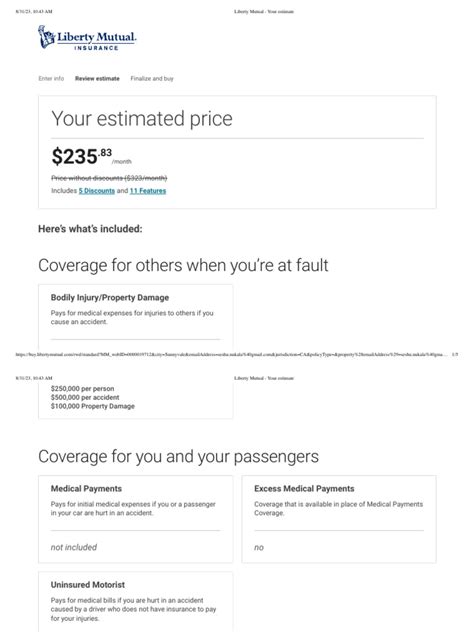474x632 pixels.
Task: Click the Uninsured Motorist coverage heading
Action: (x=87, y=584)
